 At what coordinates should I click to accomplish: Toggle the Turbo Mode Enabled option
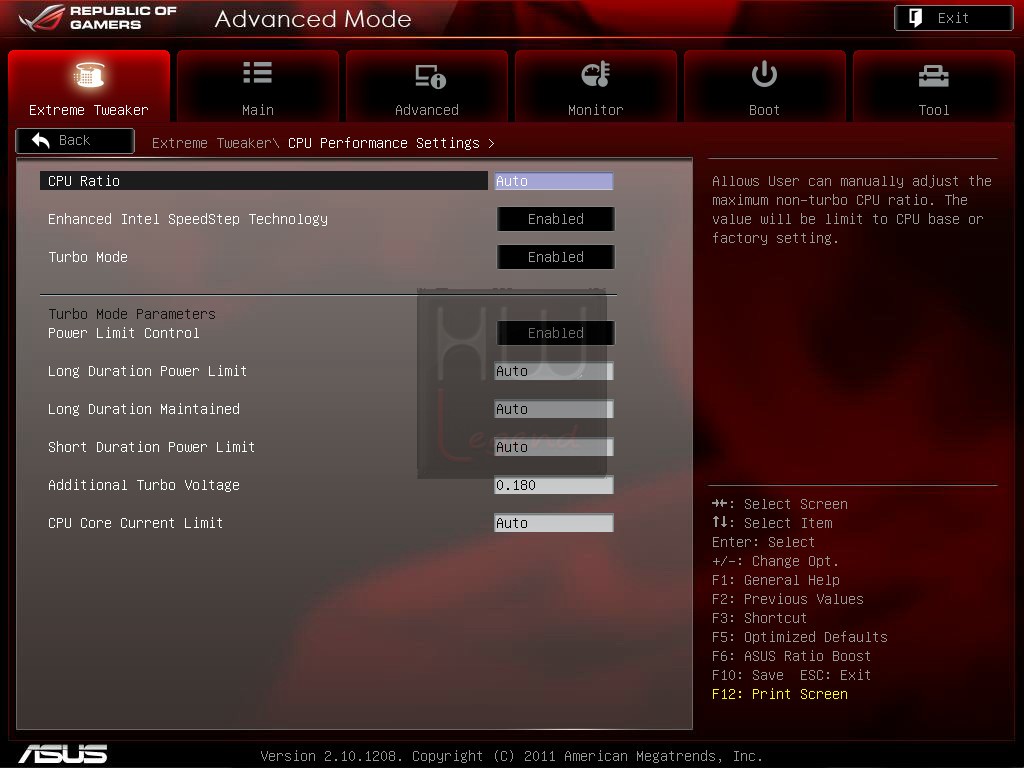[556, 257]
